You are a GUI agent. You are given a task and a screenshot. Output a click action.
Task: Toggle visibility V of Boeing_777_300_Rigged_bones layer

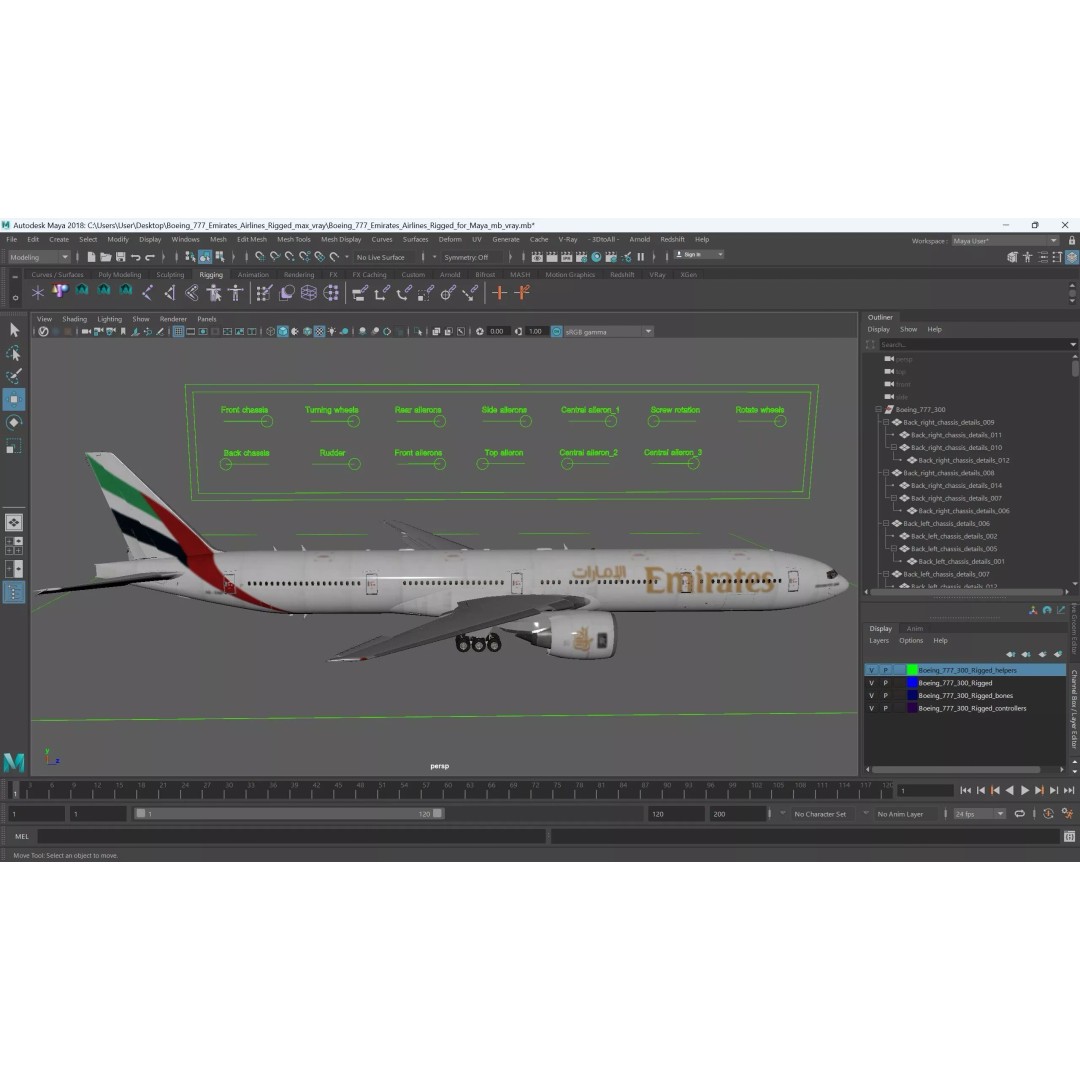click(871, 696)
